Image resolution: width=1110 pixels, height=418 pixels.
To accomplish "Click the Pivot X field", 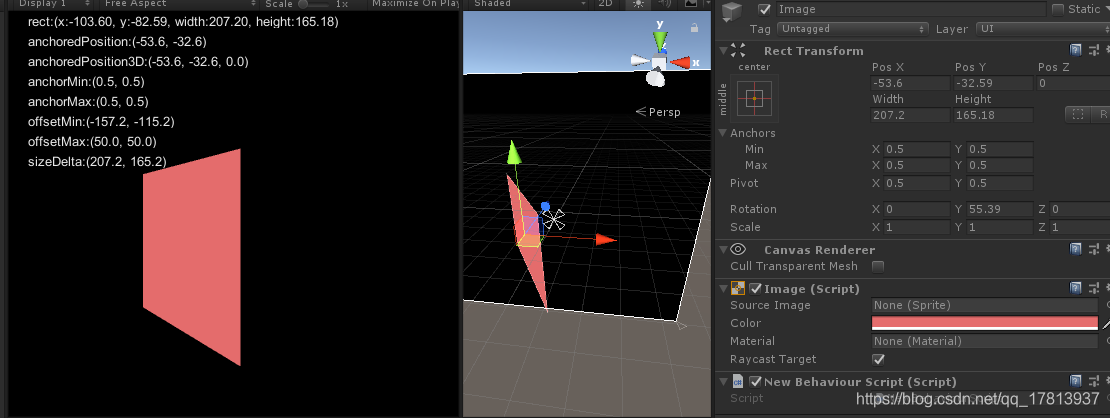I will (917, 183).
